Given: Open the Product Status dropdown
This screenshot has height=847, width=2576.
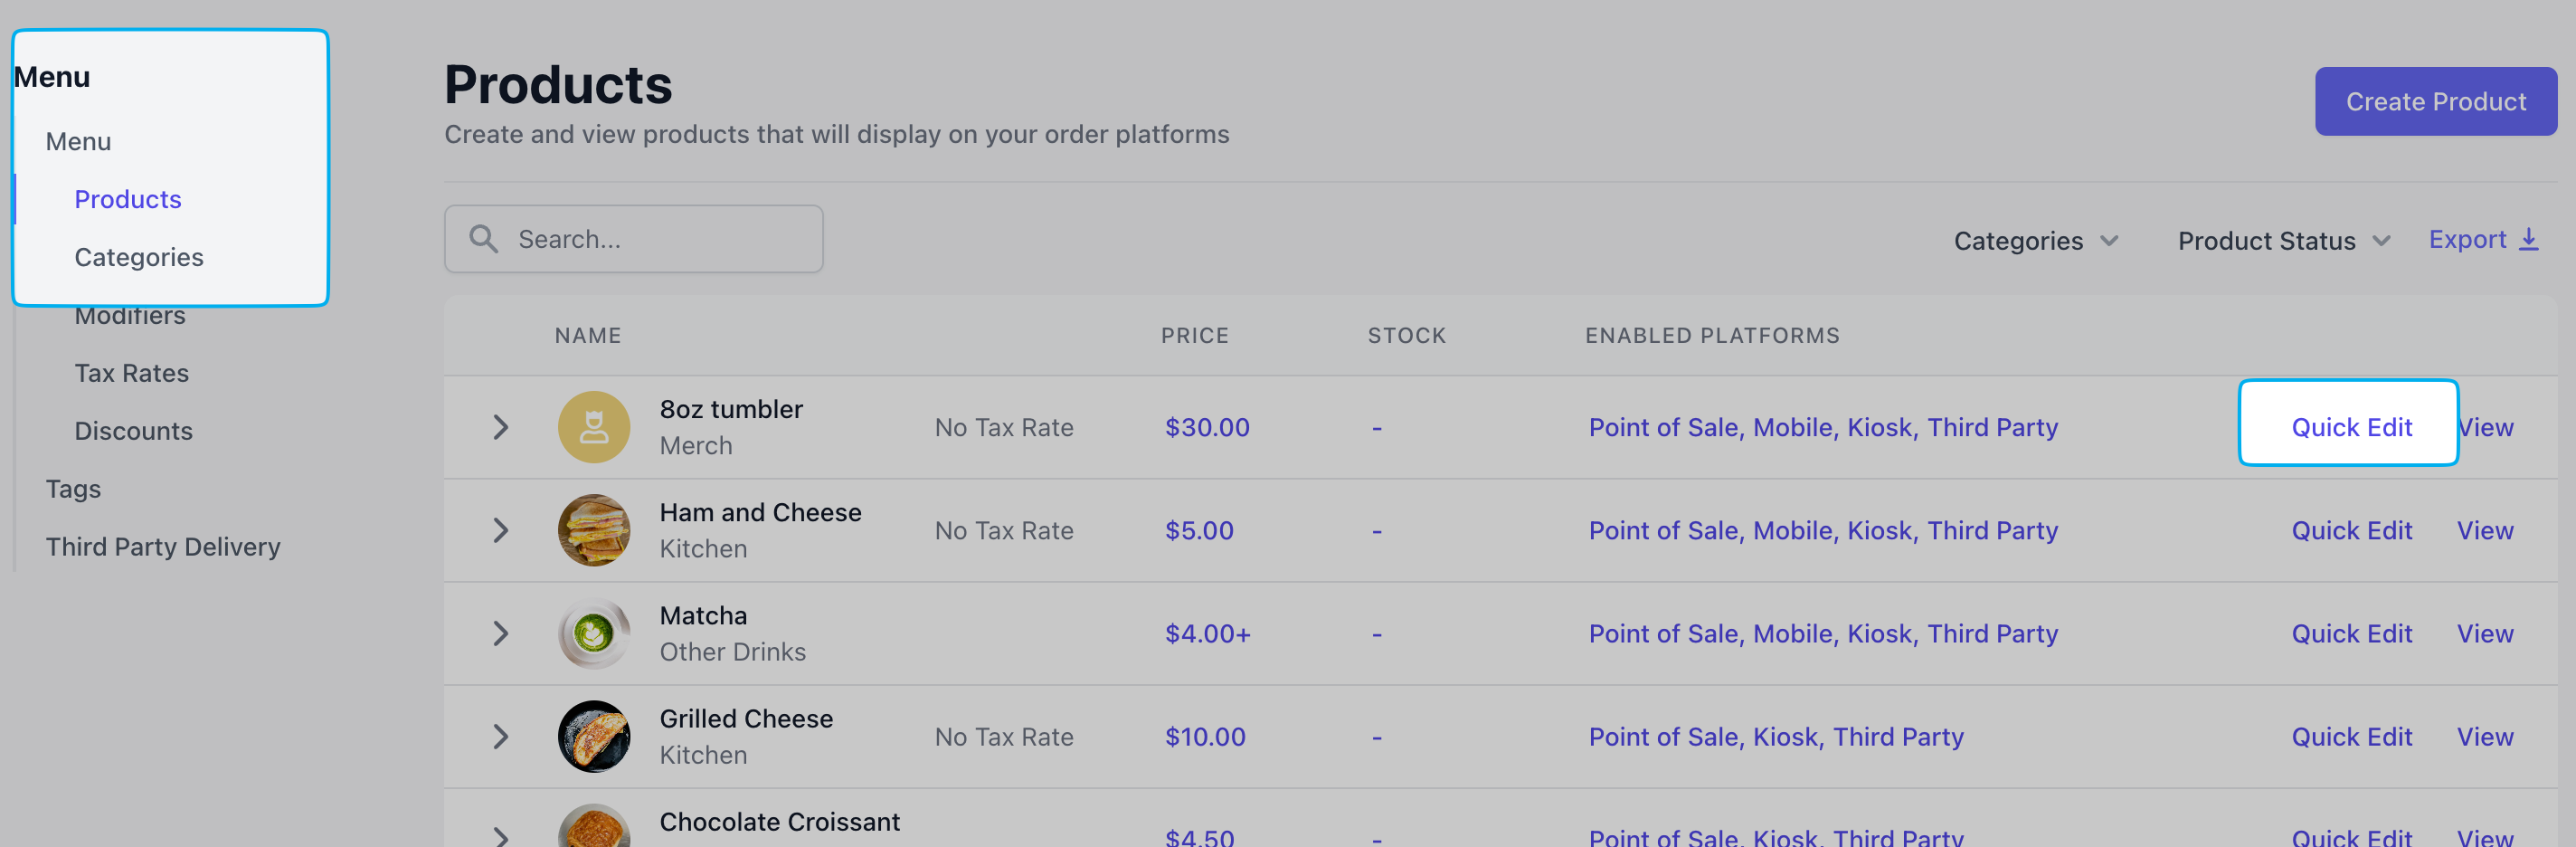Looking at the screenshot, I should (x=2283, y=241).
